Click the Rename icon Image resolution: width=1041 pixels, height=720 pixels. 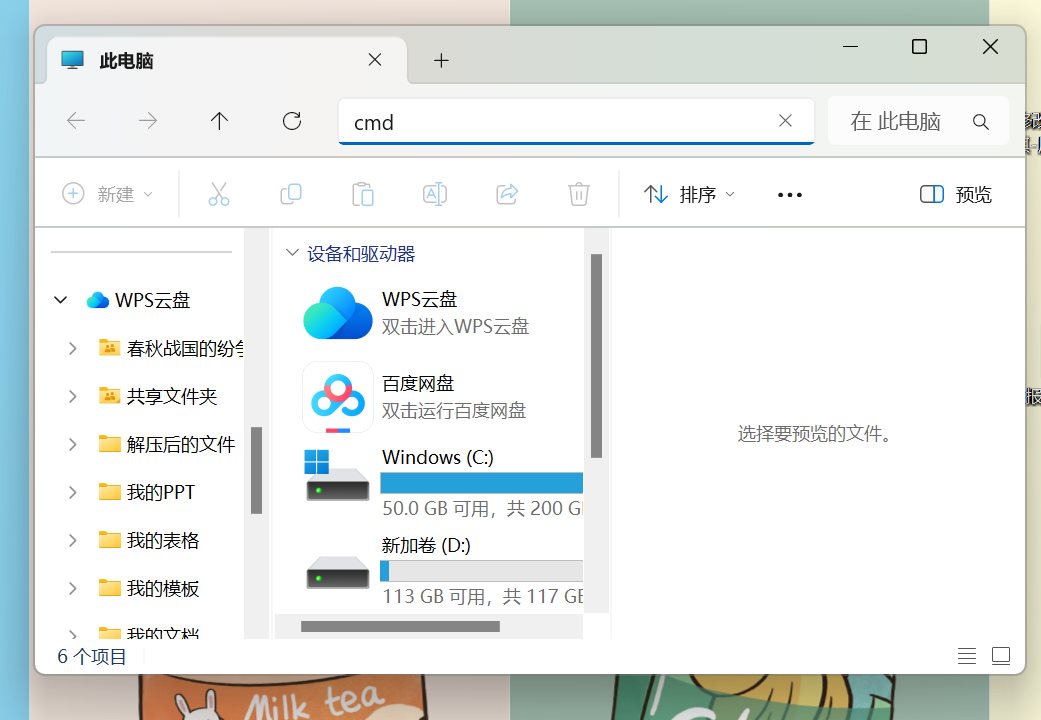[x=435, y=194]
